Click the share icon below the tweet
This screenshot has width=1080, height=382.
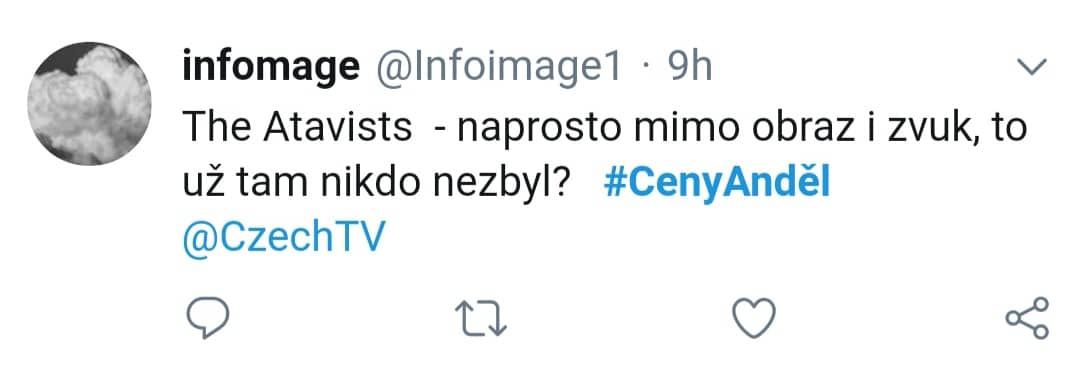pos(1028,318)
